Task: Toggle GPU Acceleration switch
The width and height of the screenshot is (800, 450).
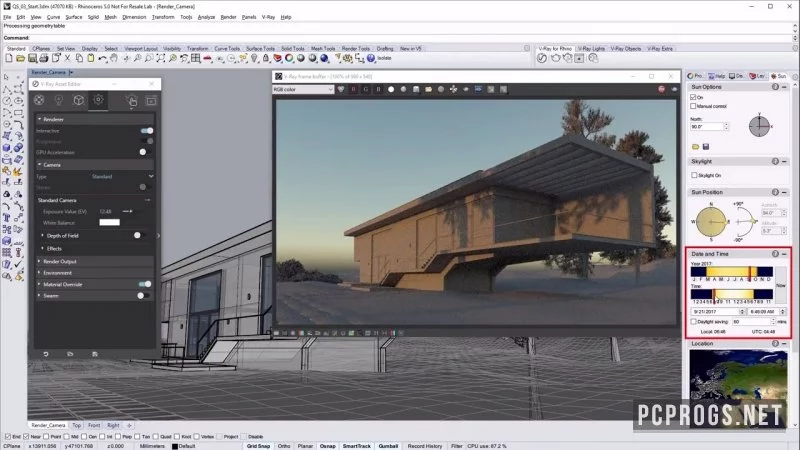Action: point(145,152)
